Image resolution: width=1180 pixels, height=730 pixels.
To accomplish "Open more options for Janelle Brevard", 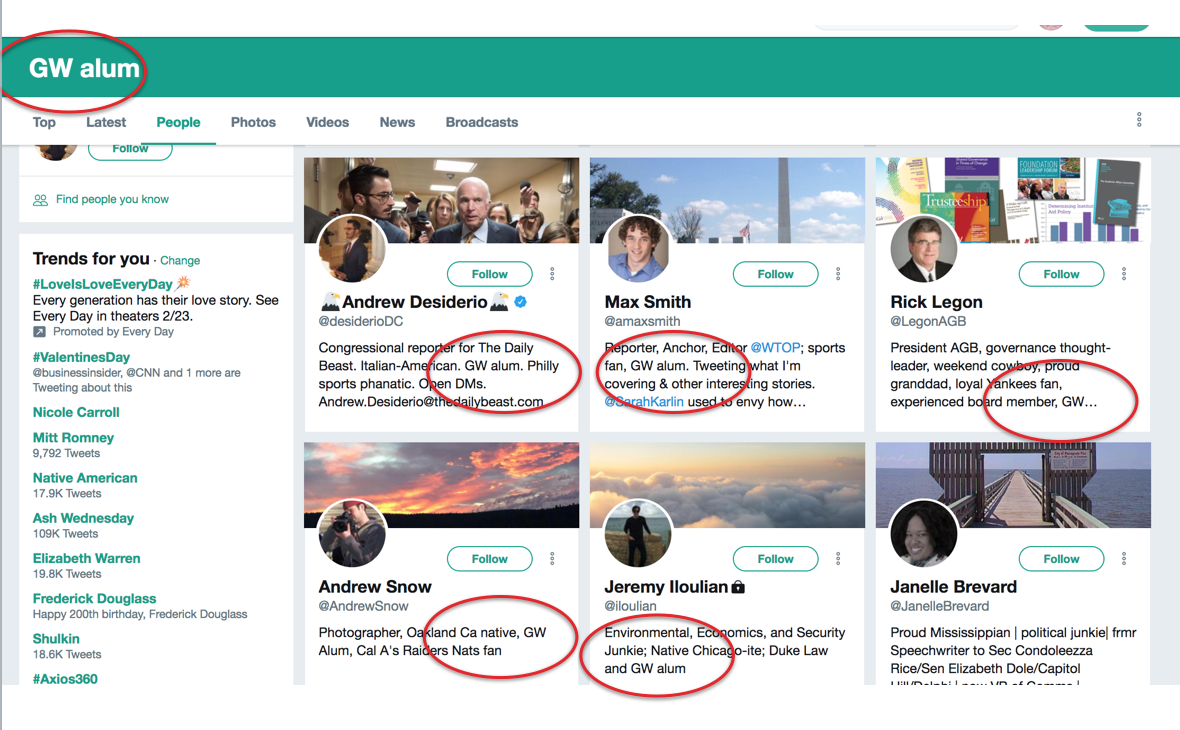I will [x=1124, y=558].
